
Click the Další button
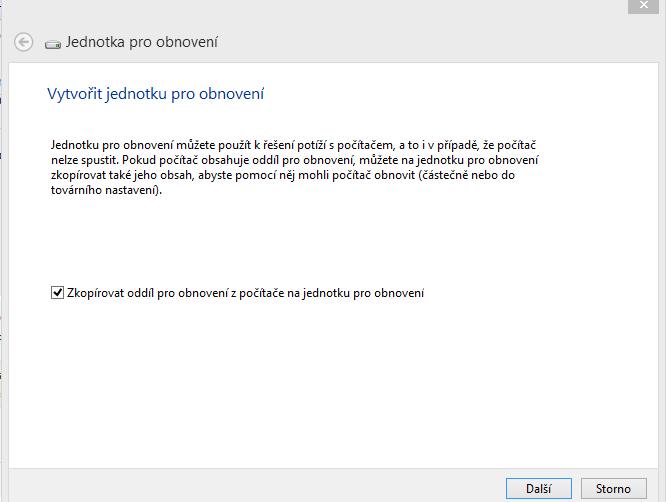[x=539, y=489]
